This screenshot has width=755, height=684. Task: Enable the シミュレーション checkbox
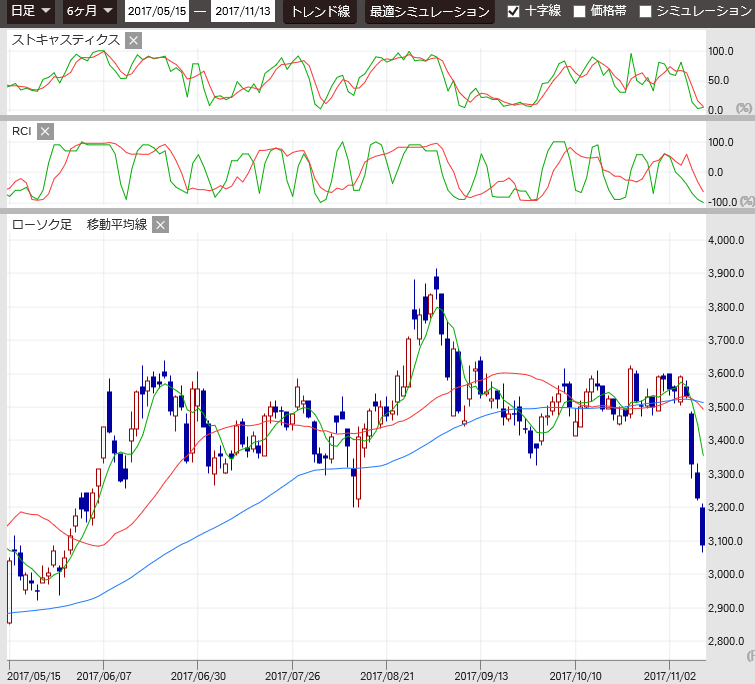tap(645, 12)
